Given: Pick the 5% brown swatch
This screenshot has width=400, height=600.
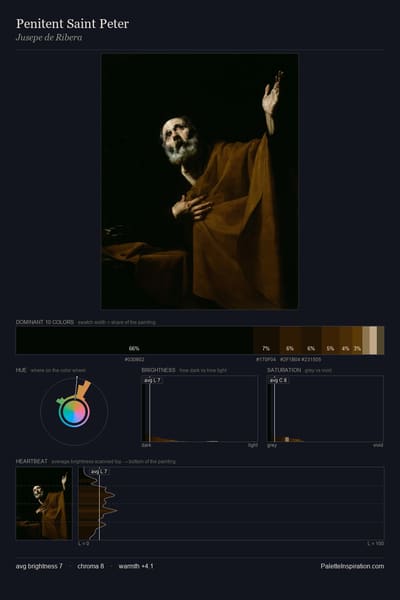Looking at the screenshot, I should (330, 340).
